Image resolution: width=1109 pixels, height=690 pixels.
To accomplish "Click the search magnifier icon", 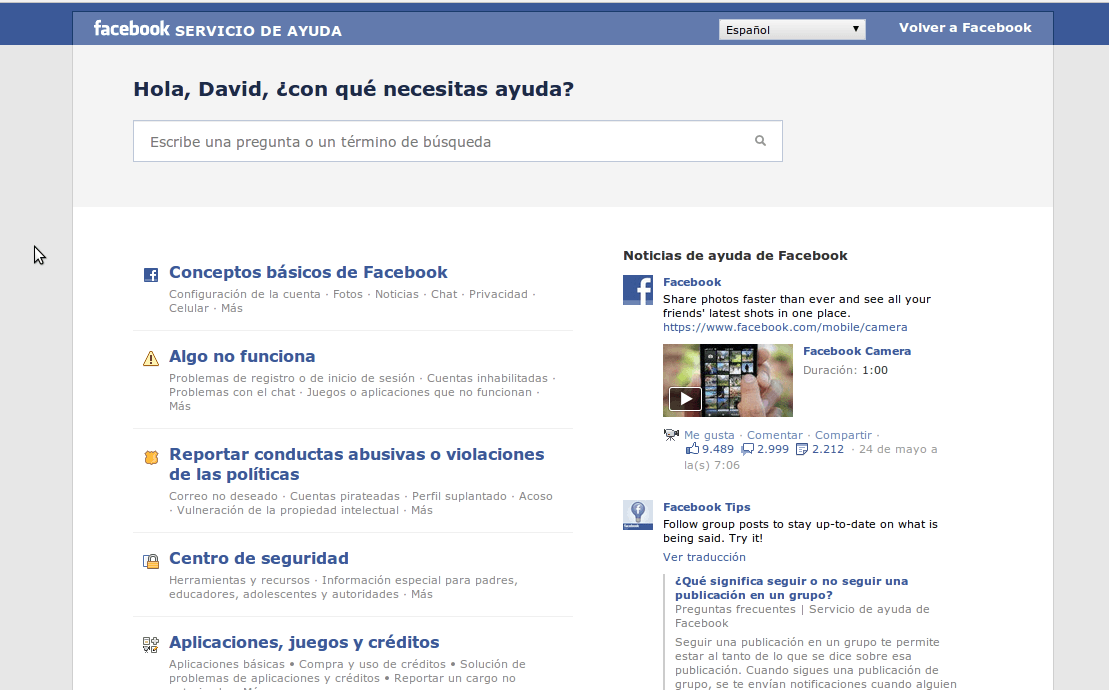I will pyautogui.click(x=760, y=141).
